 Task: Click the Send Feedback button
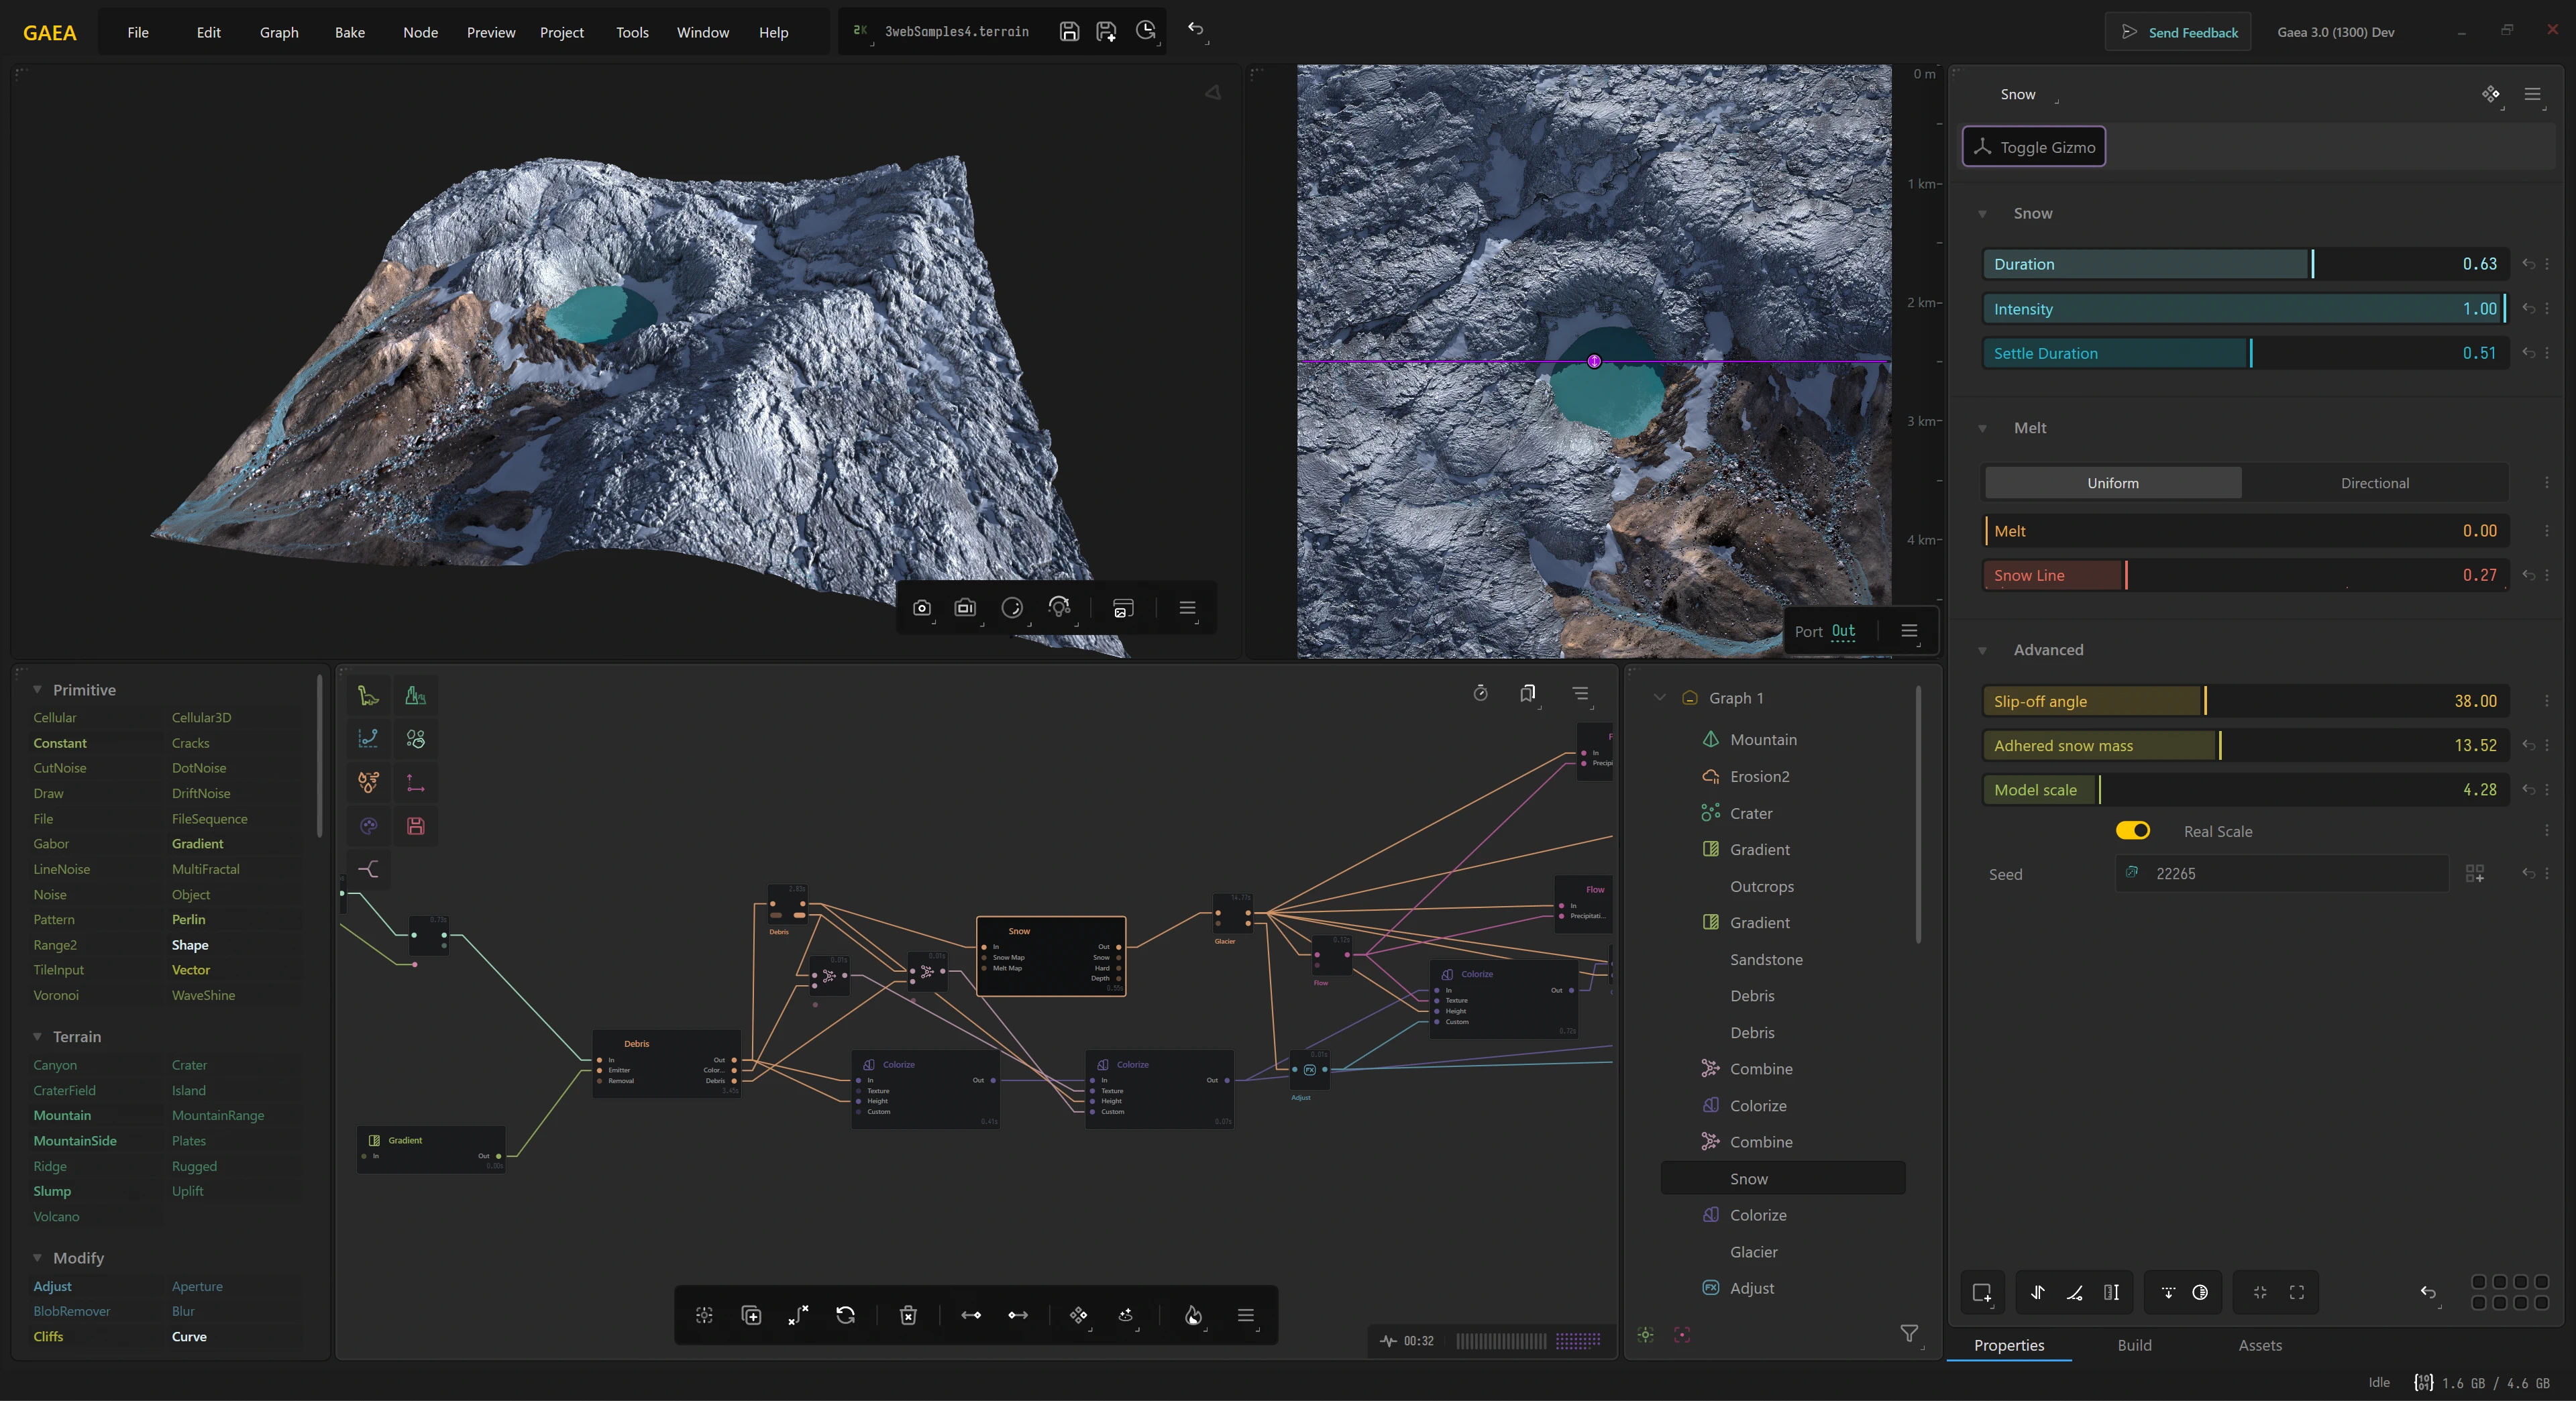point(2178,32)
